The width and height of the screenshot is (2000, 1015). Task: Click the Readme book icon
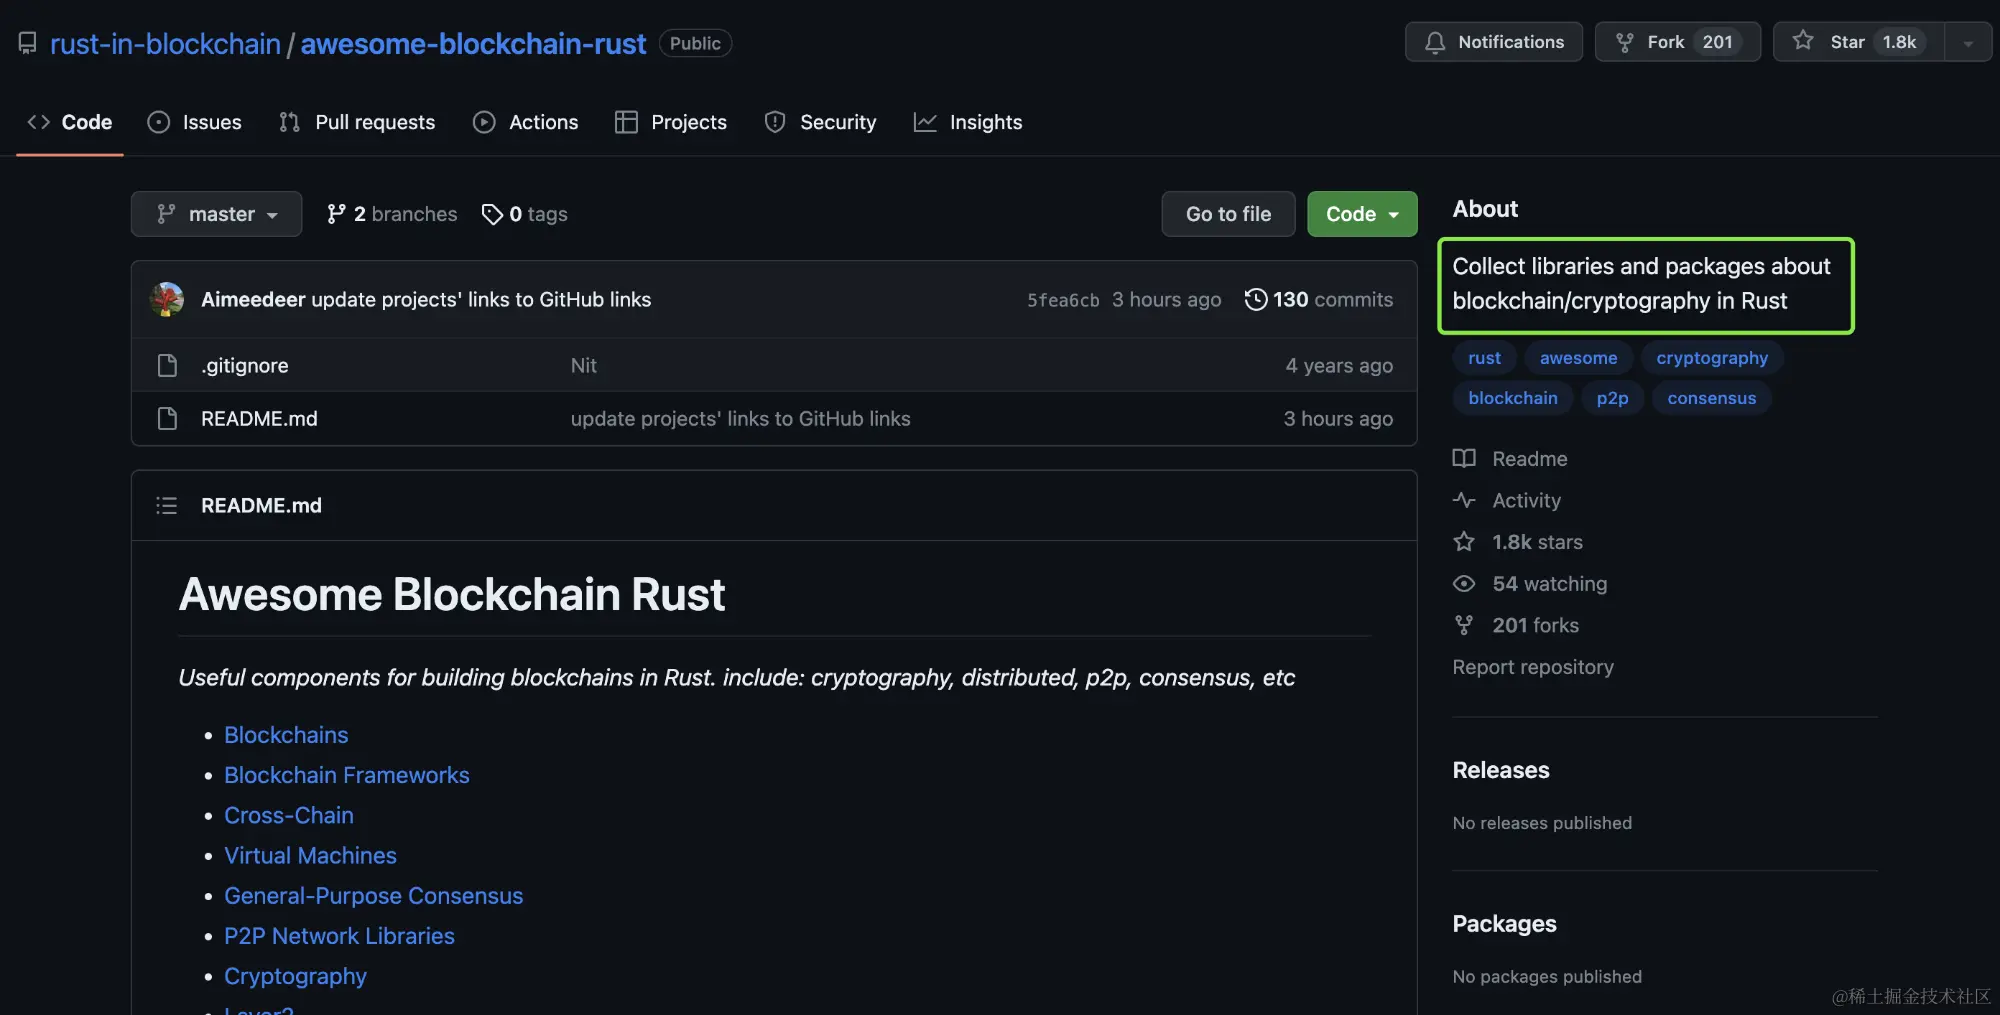coord(1464,458)
